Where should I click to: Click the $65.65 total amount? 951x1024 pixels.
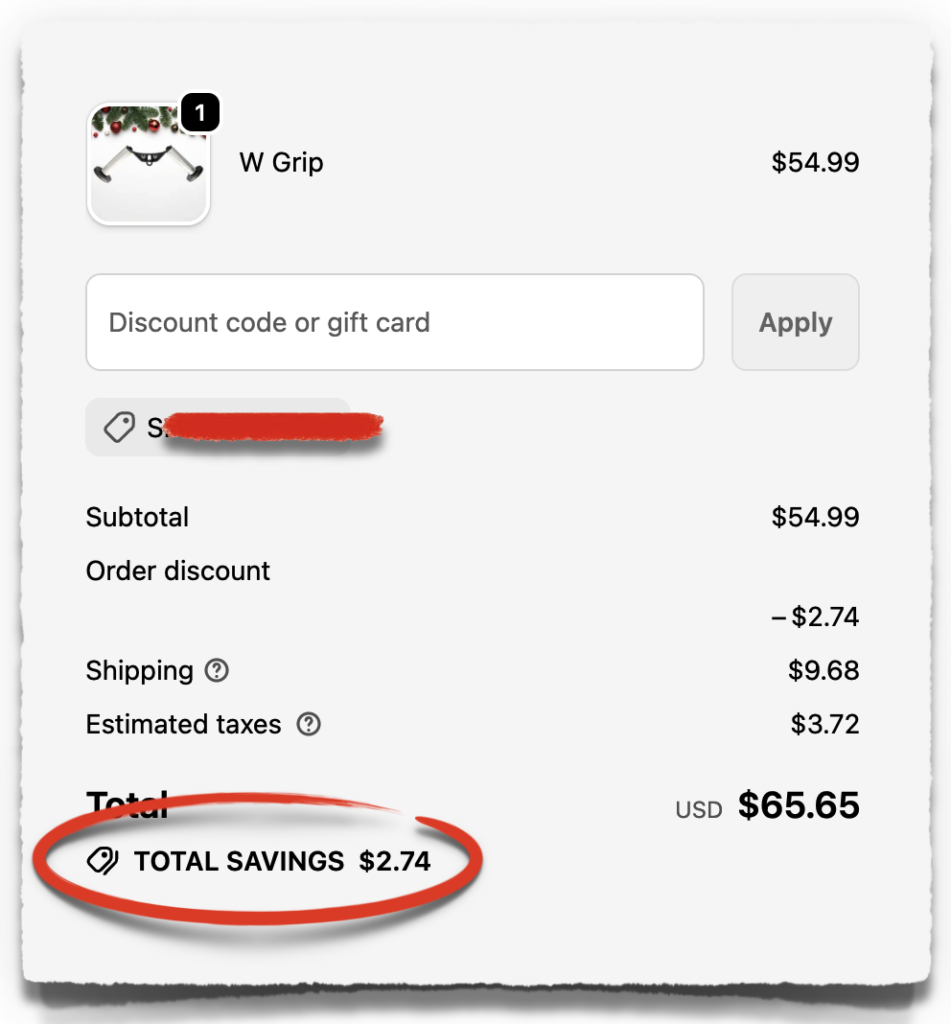[x=800, y=805]
